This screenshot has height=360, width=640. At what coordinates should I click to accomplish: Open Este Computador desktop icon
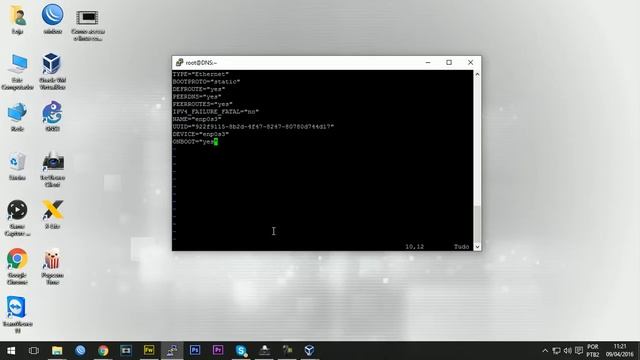click(18, 72)
